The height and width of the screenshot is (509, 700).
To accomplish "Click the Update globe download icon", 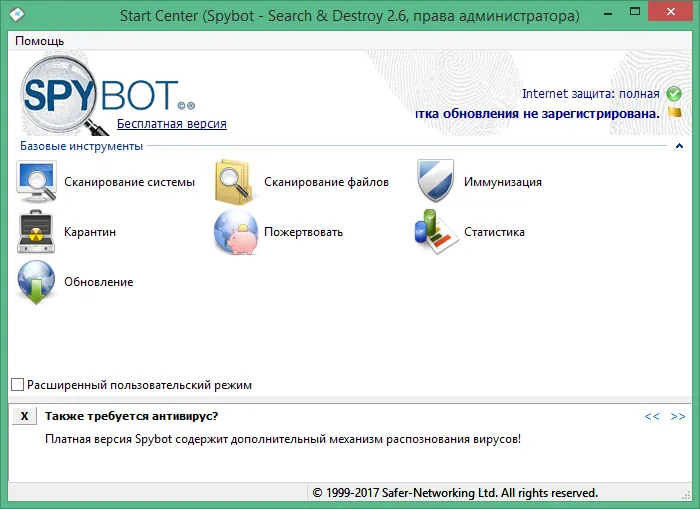I will pyautogui.click(x=36, y=282).
